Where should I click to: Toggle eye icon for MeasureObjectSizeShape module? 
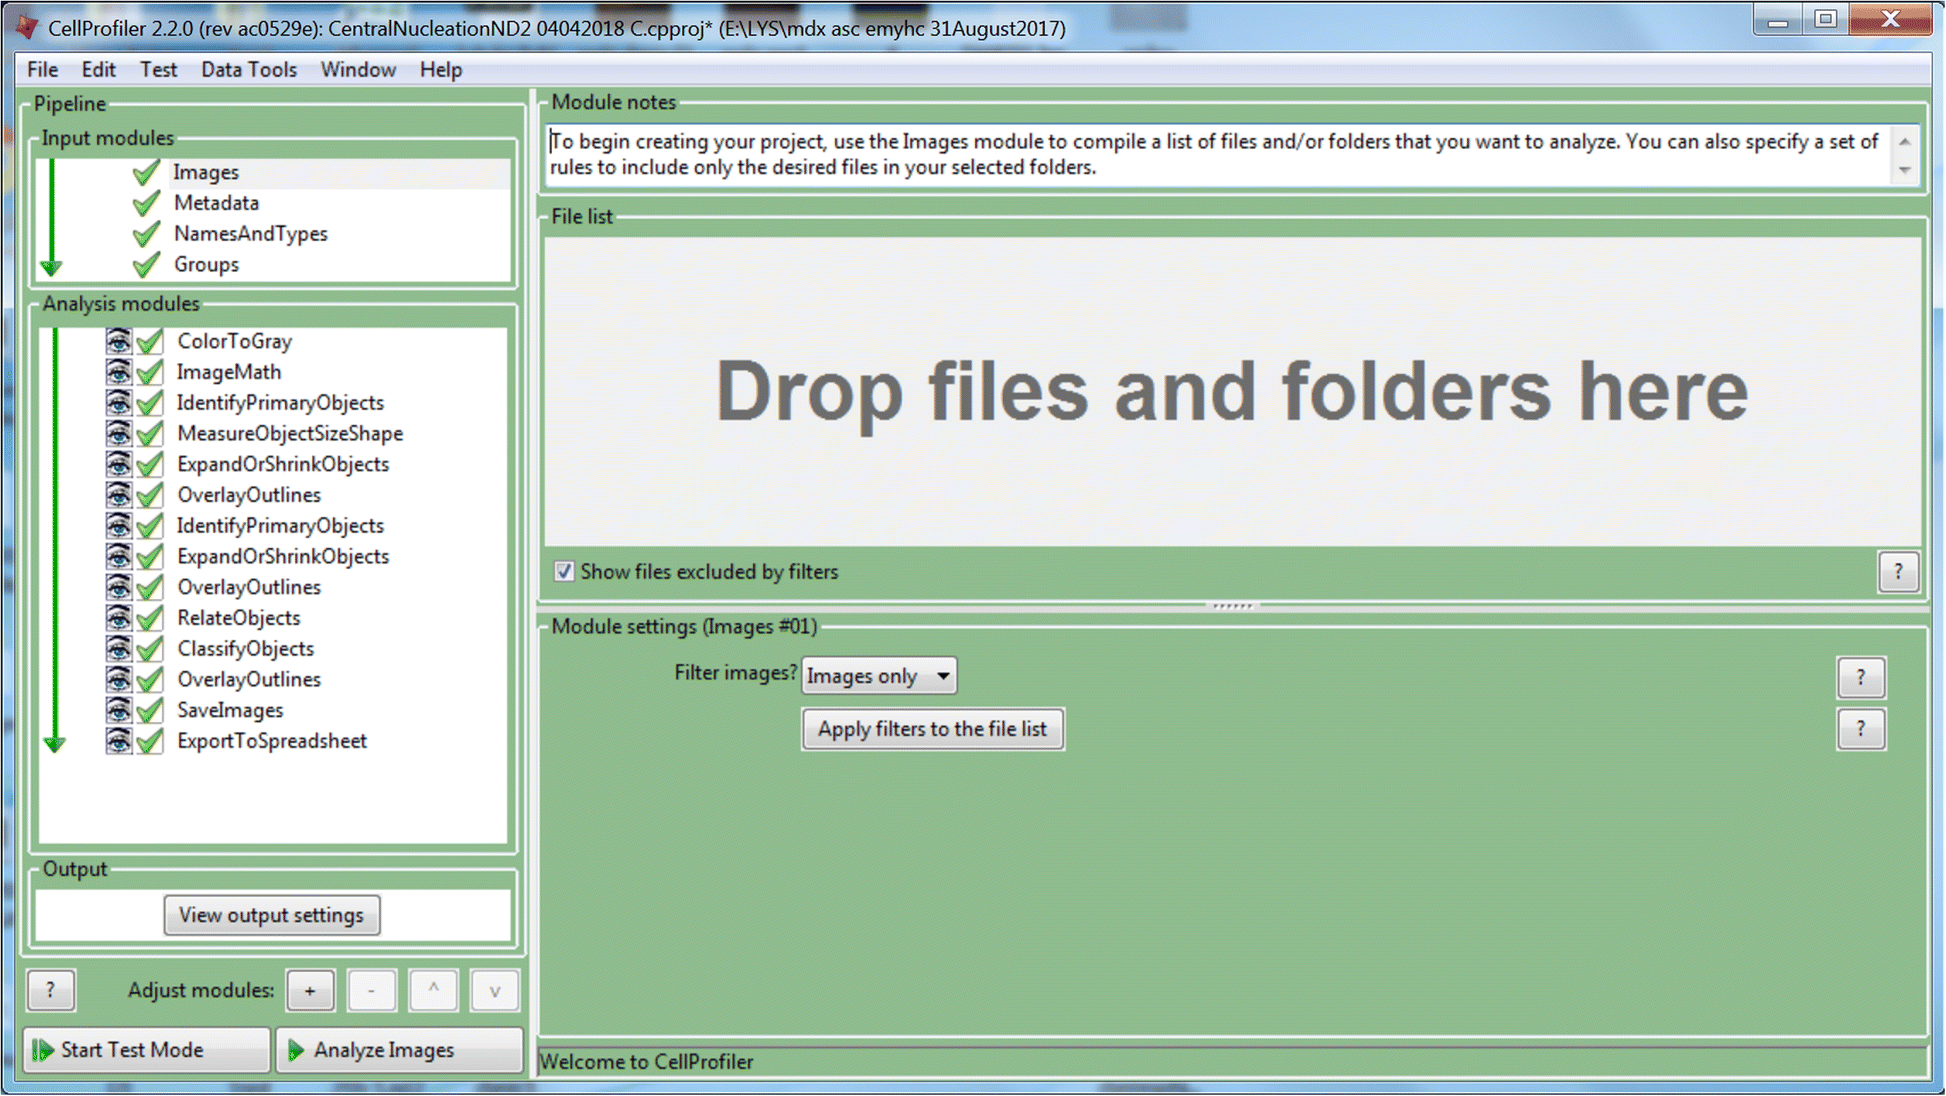pyautogui.click(x=119, y=433)
